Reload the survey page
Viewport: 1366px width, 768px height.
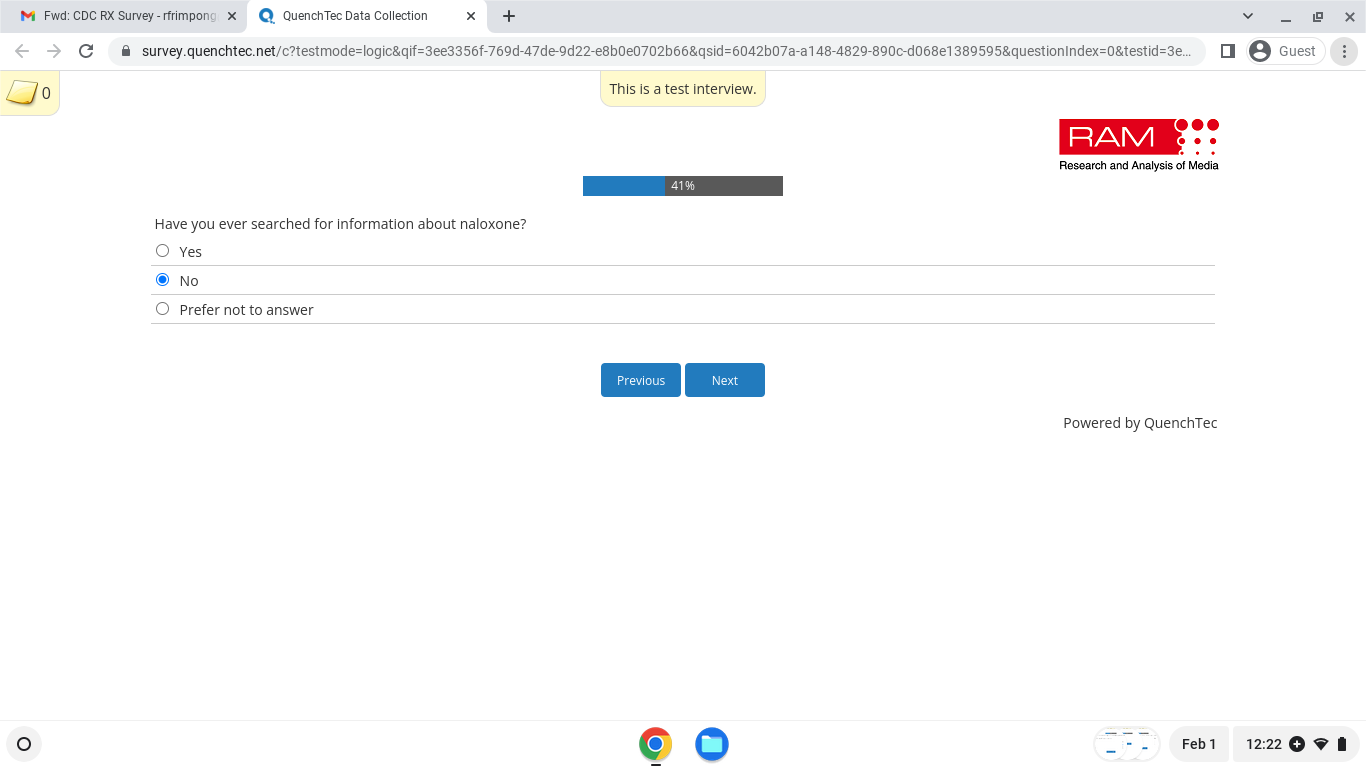point(86,51)
